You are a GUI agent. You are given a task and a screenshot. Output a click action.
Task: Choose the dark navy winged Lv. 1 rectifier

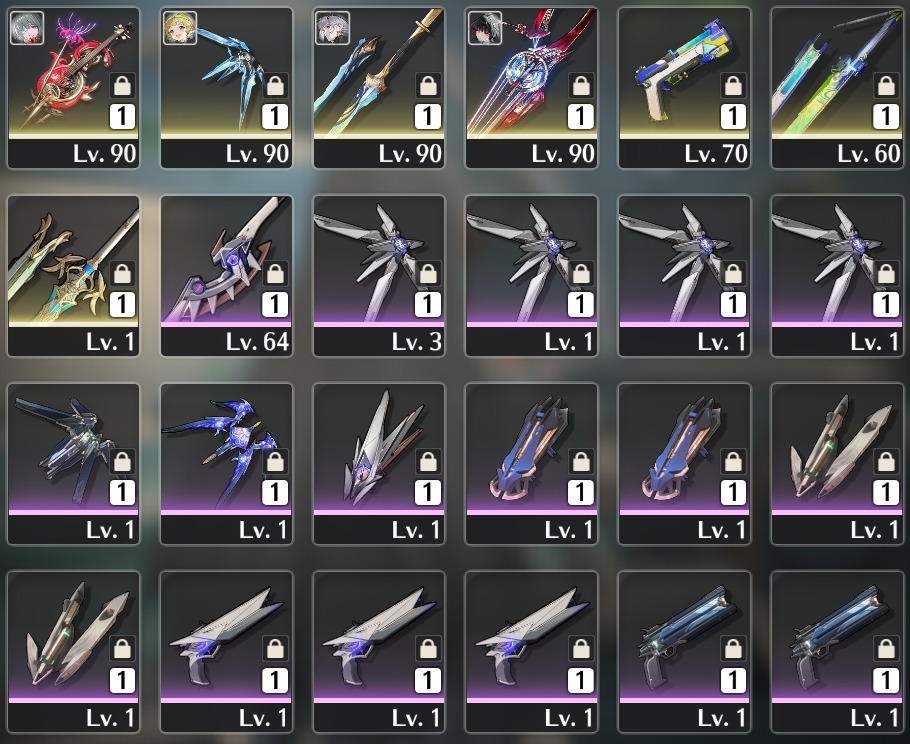[x=74, y=464]
